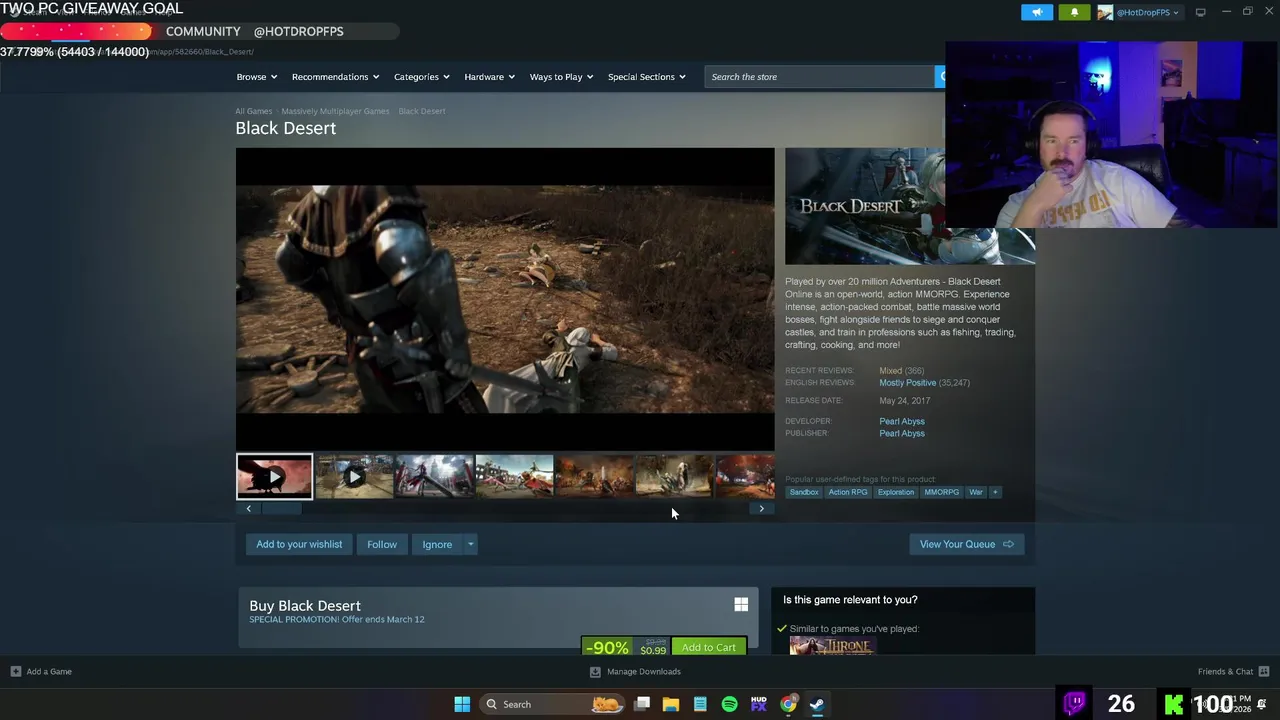Expand the Browse menu

pos(257,77)
